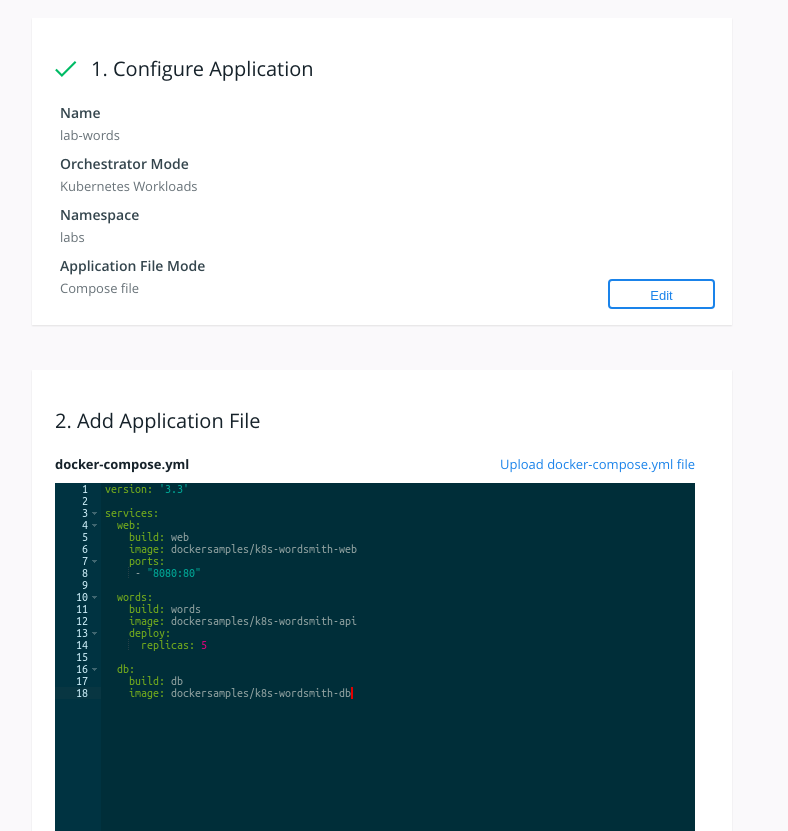Open the Upload docker-compose.yml file link
This screenshot has width=788, height=831.
(597, 464)
